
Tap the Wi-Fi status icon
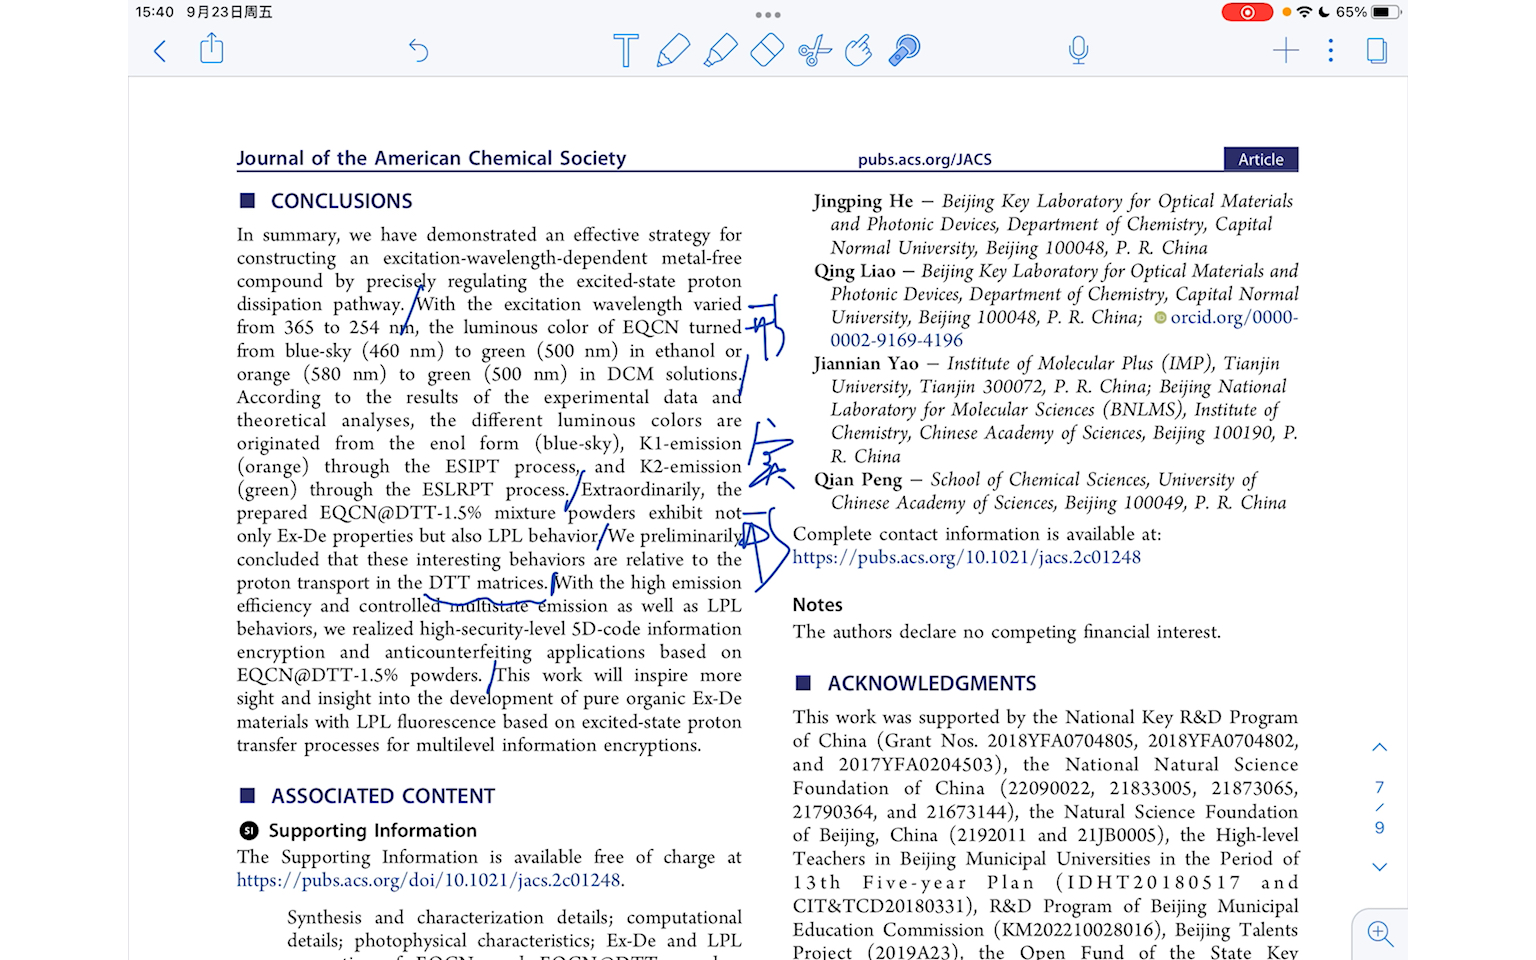[1304, 12]
